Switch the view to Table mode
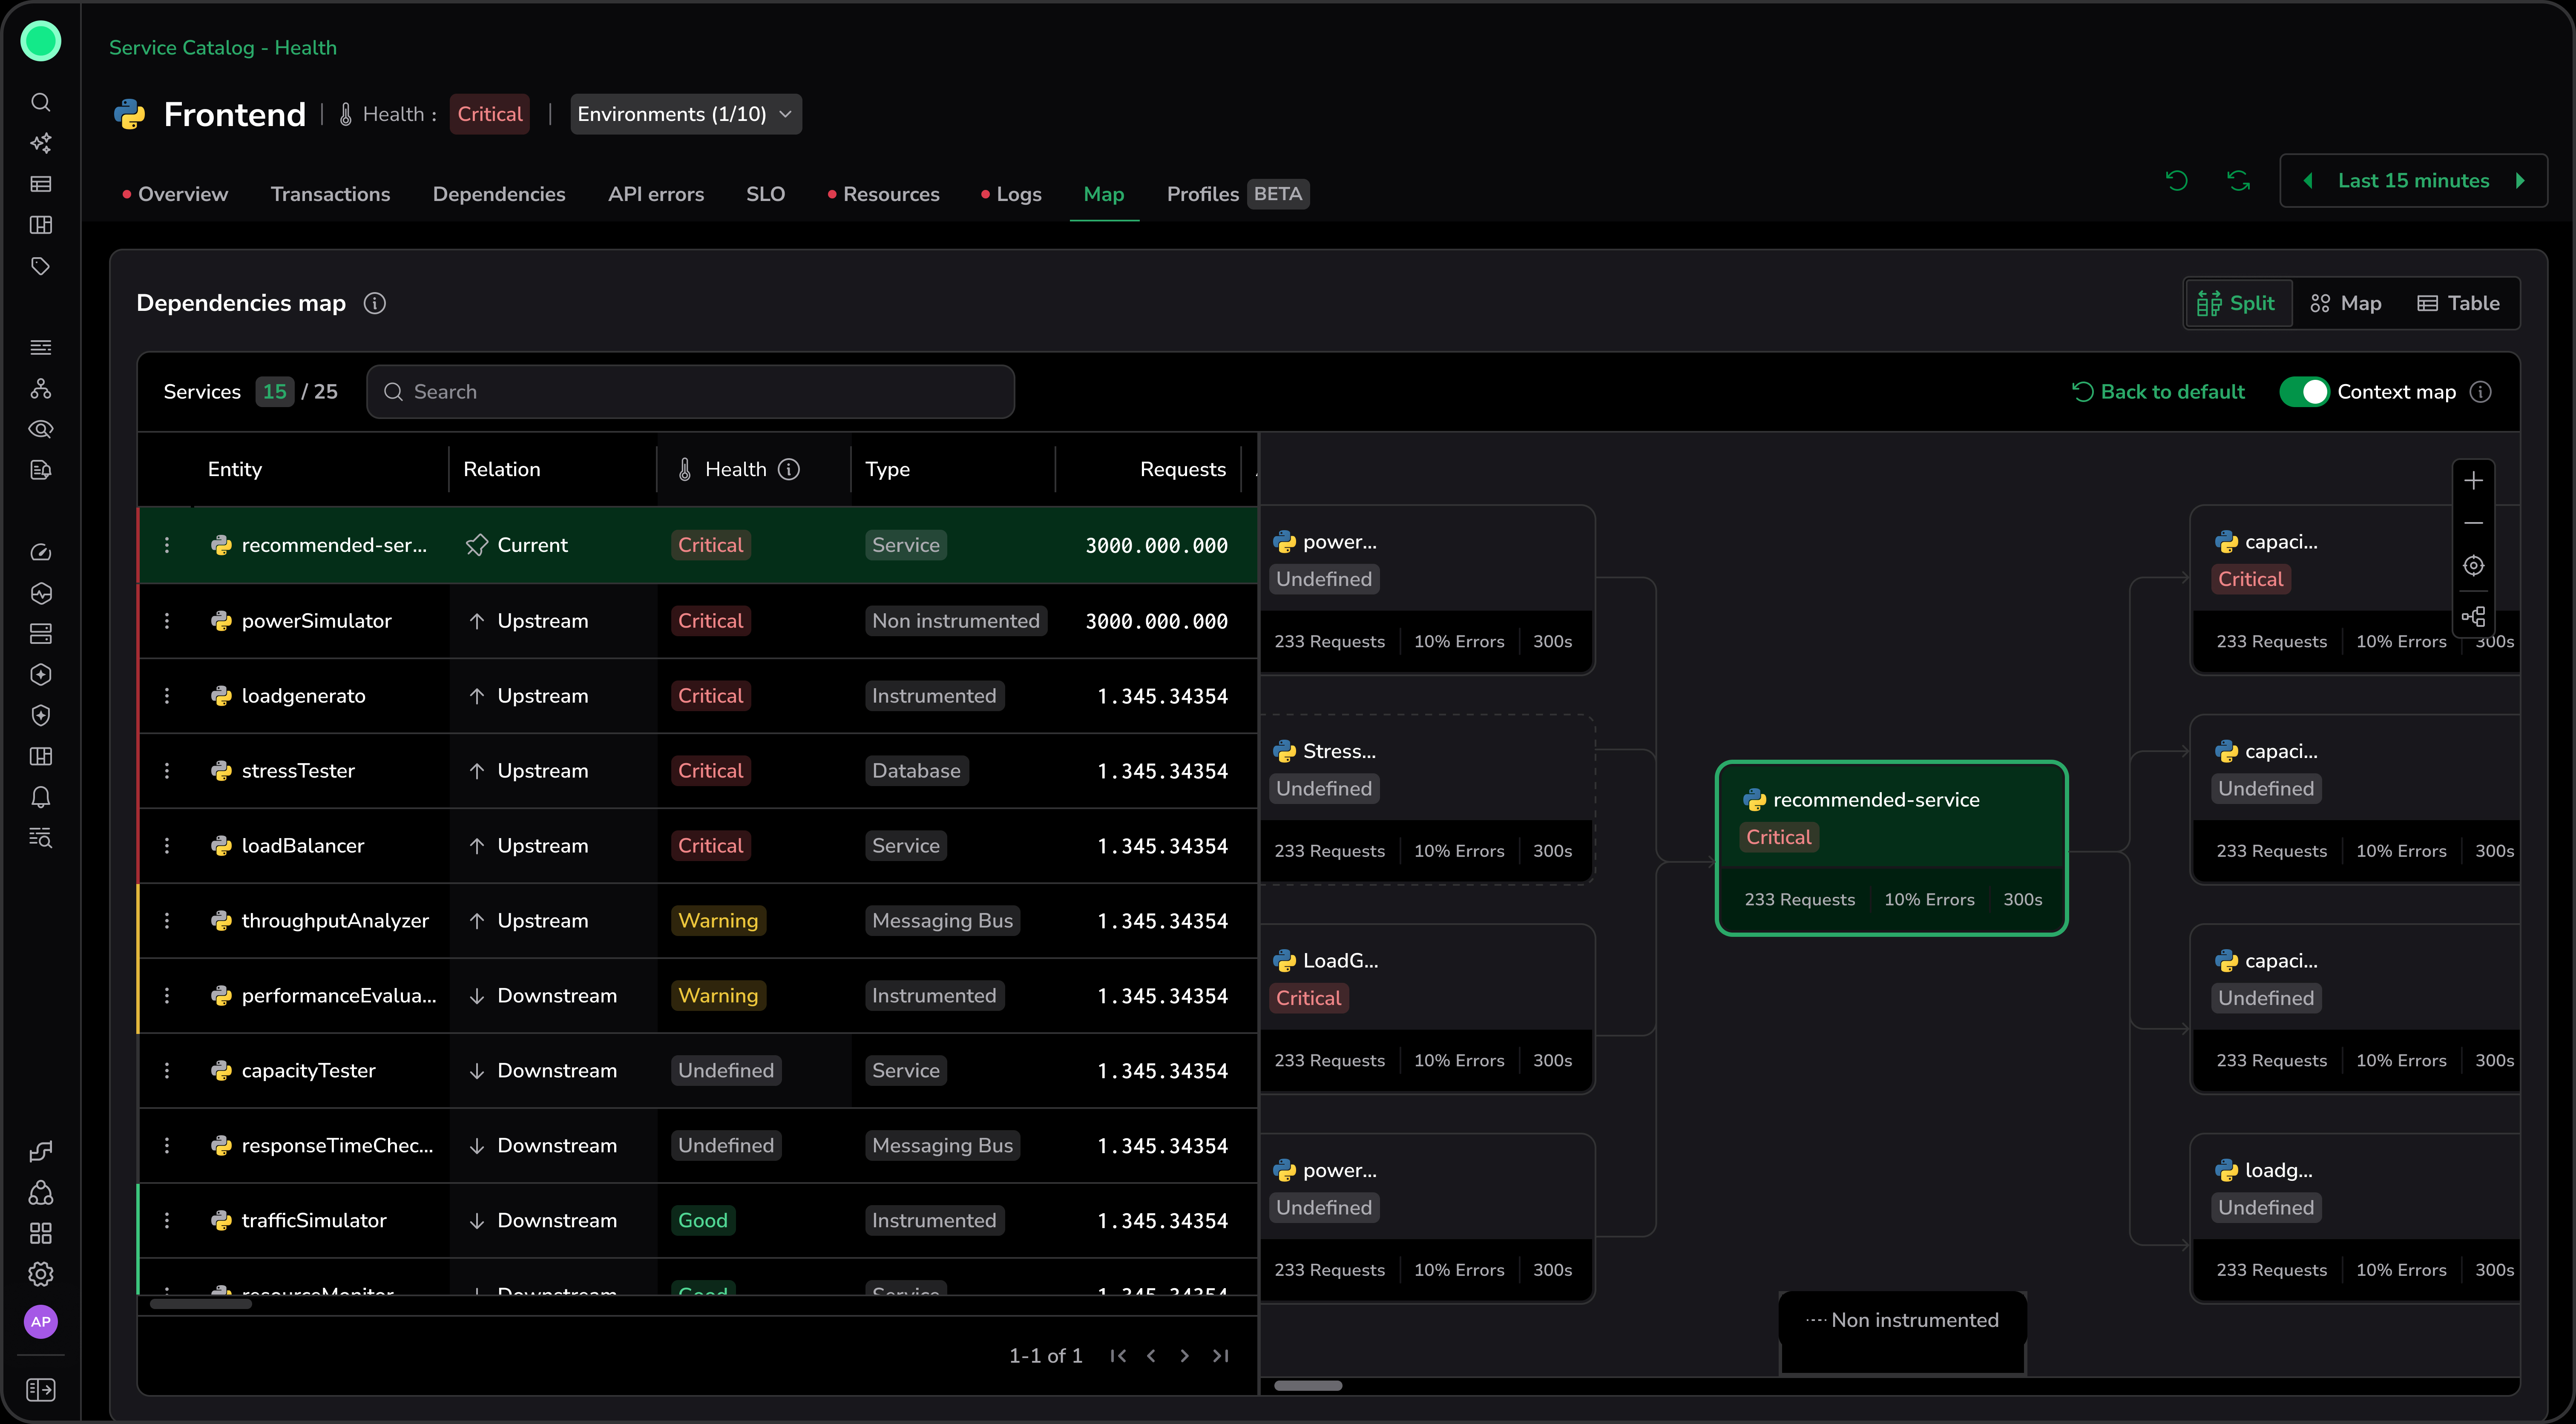 (2458, 303)
